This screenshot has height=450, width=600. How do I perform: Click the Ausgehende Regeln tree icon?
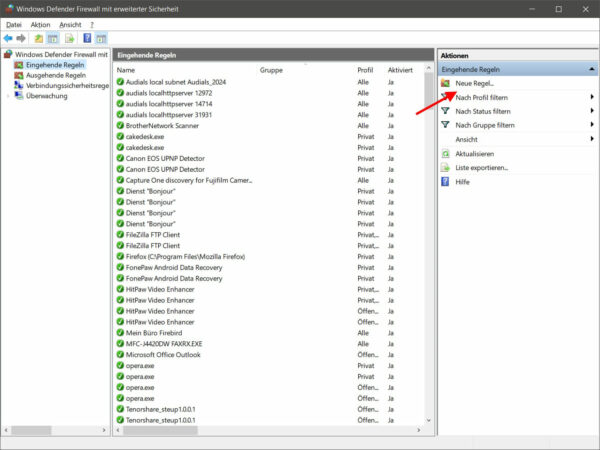(19, 75)
